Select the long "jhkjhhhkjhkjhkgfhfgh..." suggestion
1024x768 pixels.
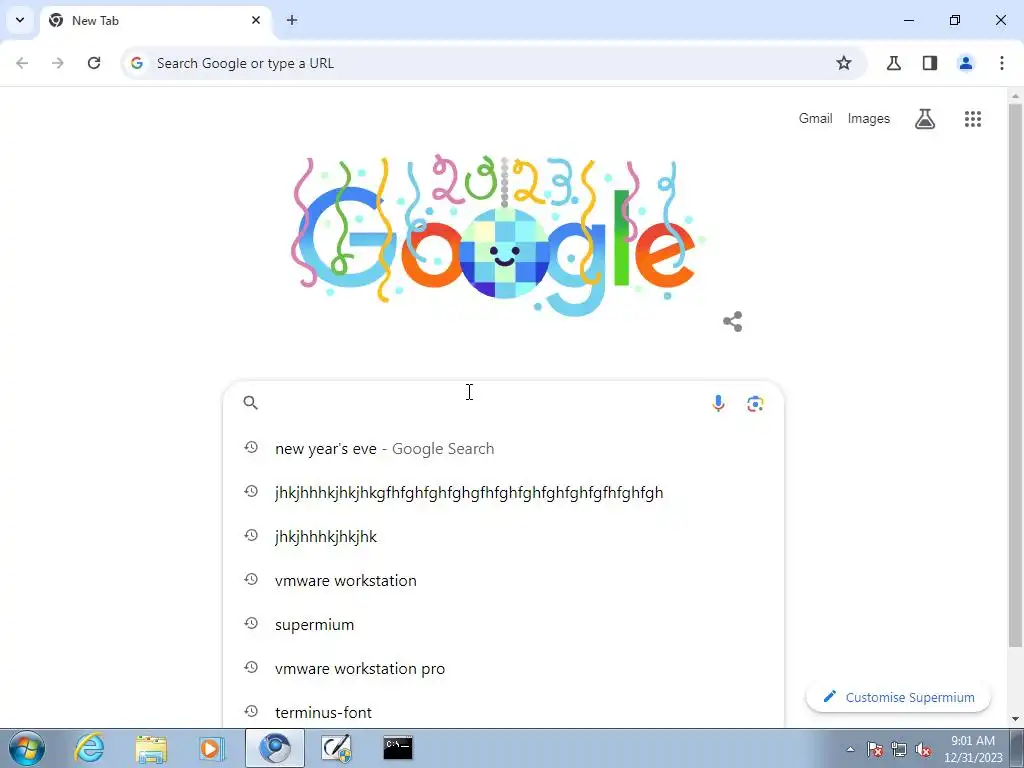(x=503, y=492)
